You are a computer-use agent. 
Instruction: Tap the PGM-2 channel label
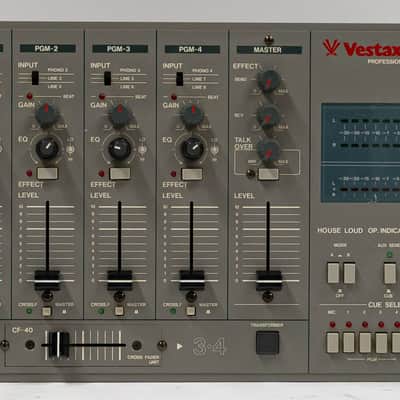[x=47, y=49]
